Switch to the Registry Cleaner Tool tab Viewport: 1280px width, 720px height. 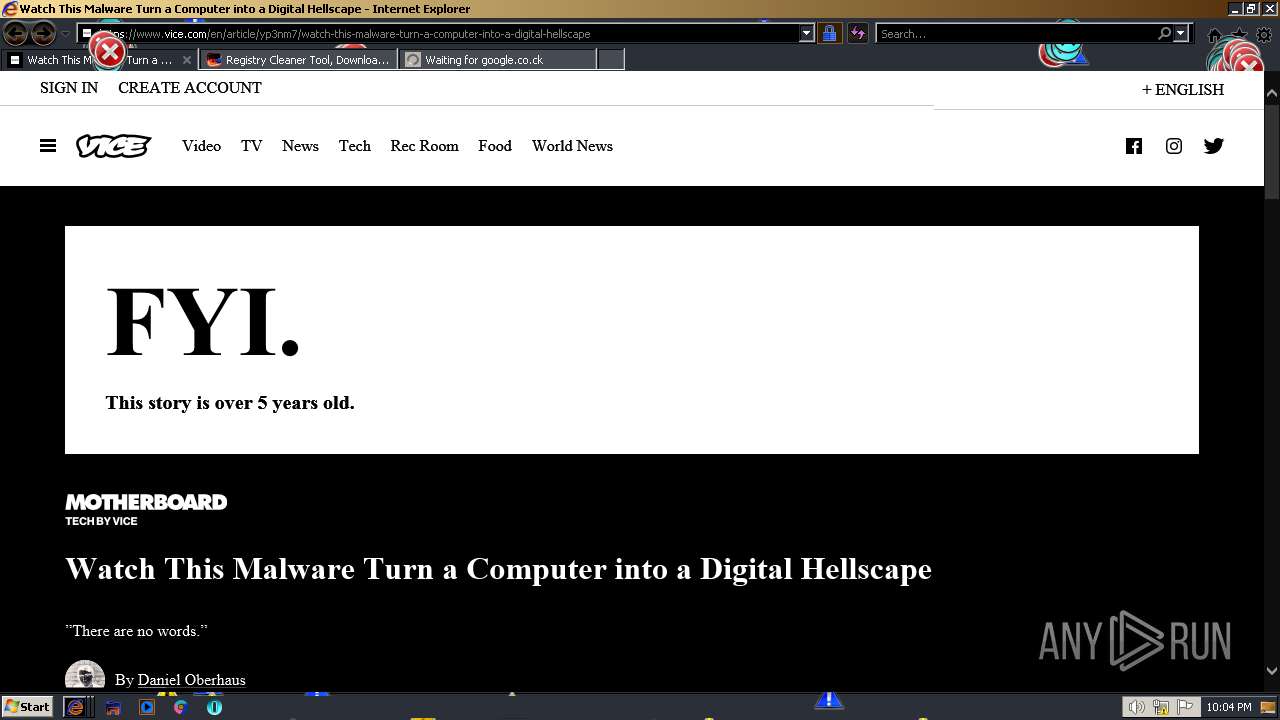[298, 60]
